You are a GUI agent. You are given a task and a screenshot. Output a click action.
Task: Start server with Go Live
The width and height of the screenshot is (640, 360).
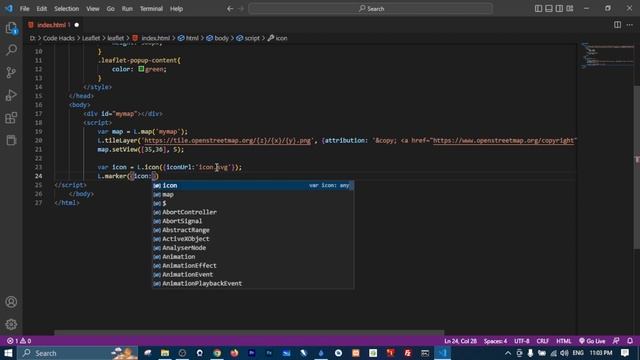pos(592,341)
